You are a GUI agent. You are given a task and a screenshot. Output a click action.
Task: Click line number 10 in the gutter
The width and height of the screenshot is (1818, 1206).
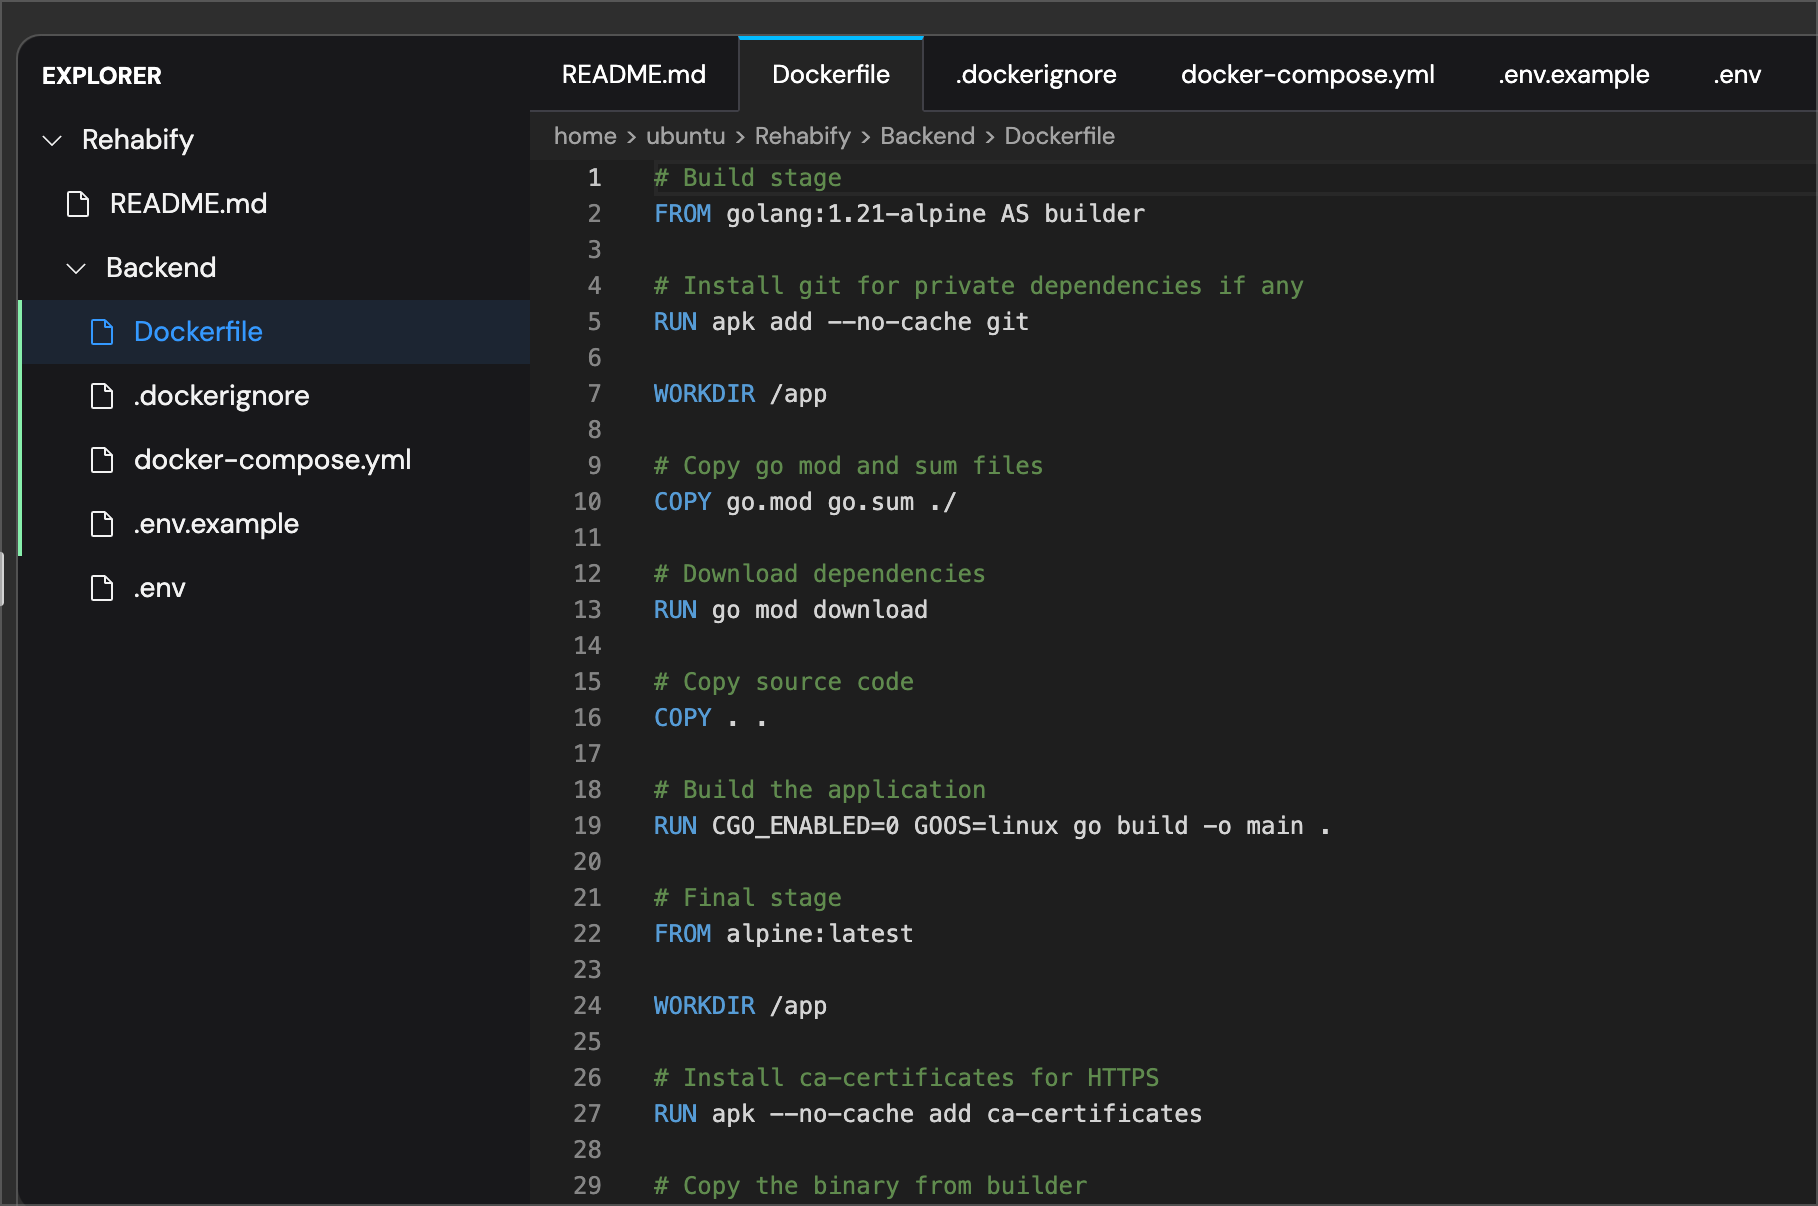click(588, 502)
